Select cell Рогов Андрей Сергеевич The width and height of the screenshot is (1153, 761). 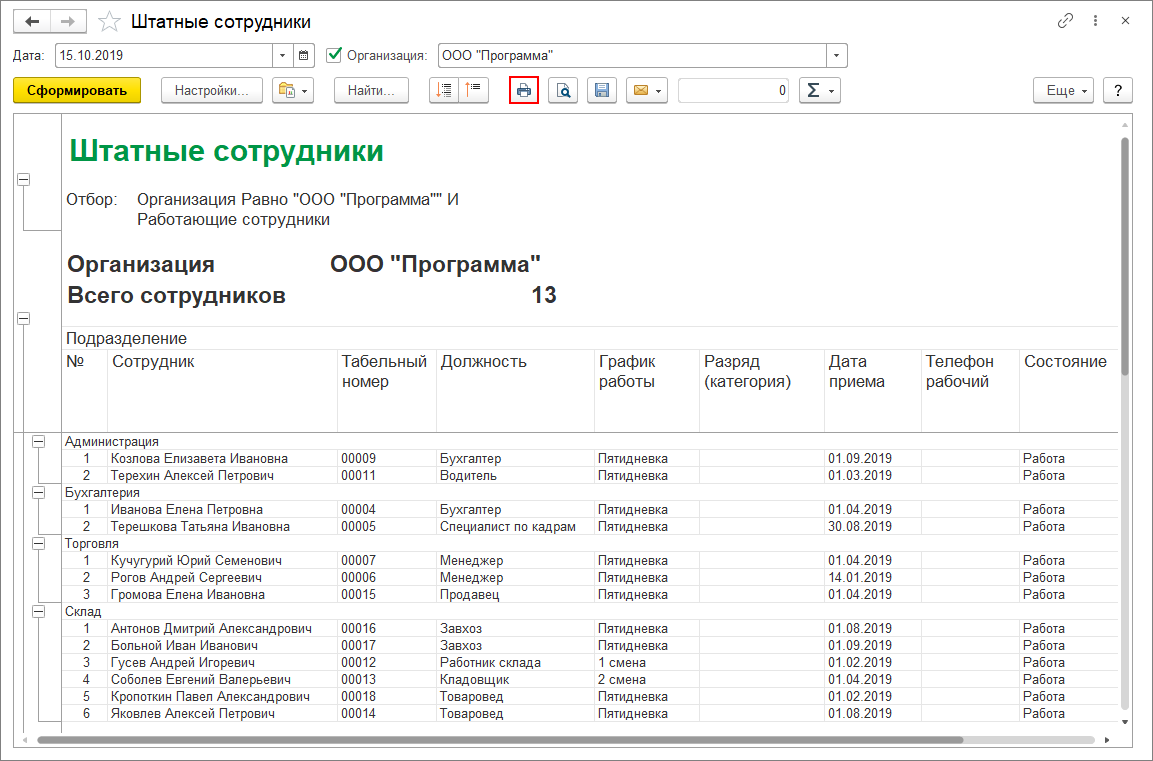(x=222, y=577)
